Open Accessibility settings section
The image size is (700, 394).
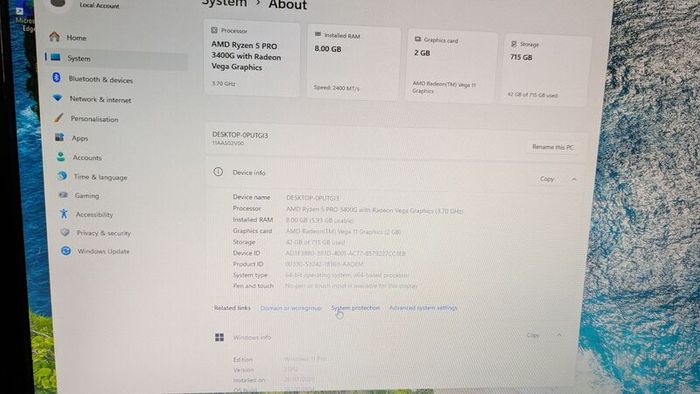point(94,215)
